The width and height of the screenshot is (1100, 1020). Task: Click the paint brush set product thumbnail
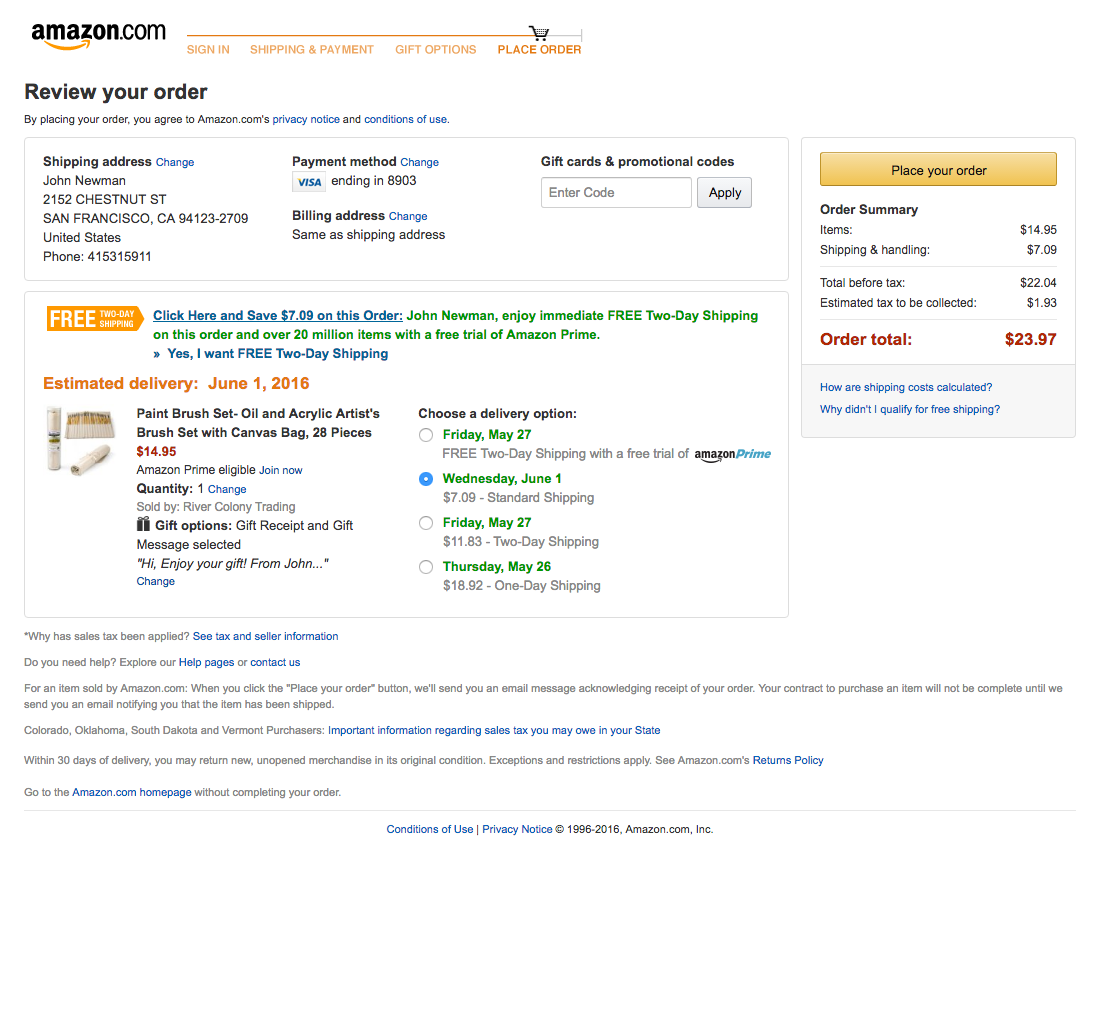click(x=80, y=441)
